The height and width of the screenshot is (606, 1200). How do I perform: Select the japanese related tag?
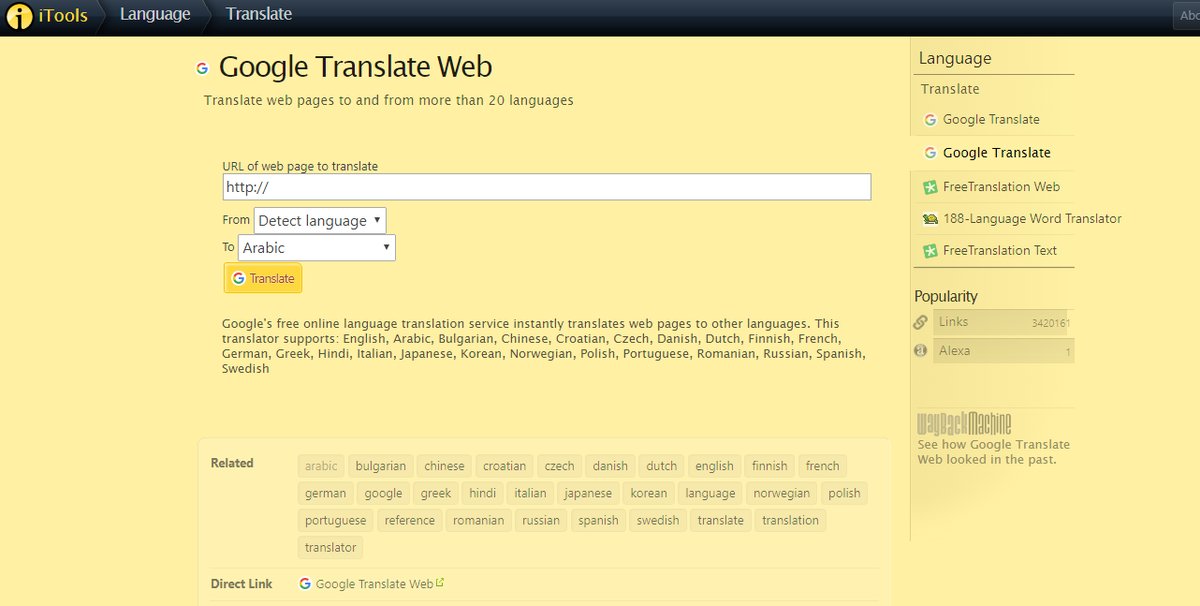pyautogui.click(x=587, y=493)
